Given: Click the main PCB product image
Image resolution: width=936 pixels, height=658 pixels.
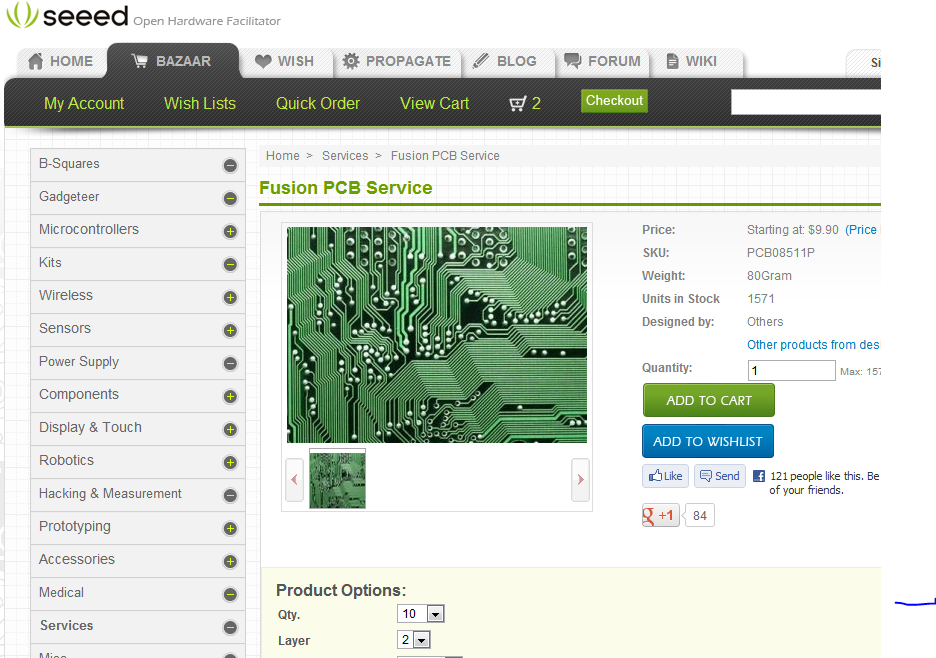Looking at the screenshot, I should pyautogui.click(x=437, y=335).
